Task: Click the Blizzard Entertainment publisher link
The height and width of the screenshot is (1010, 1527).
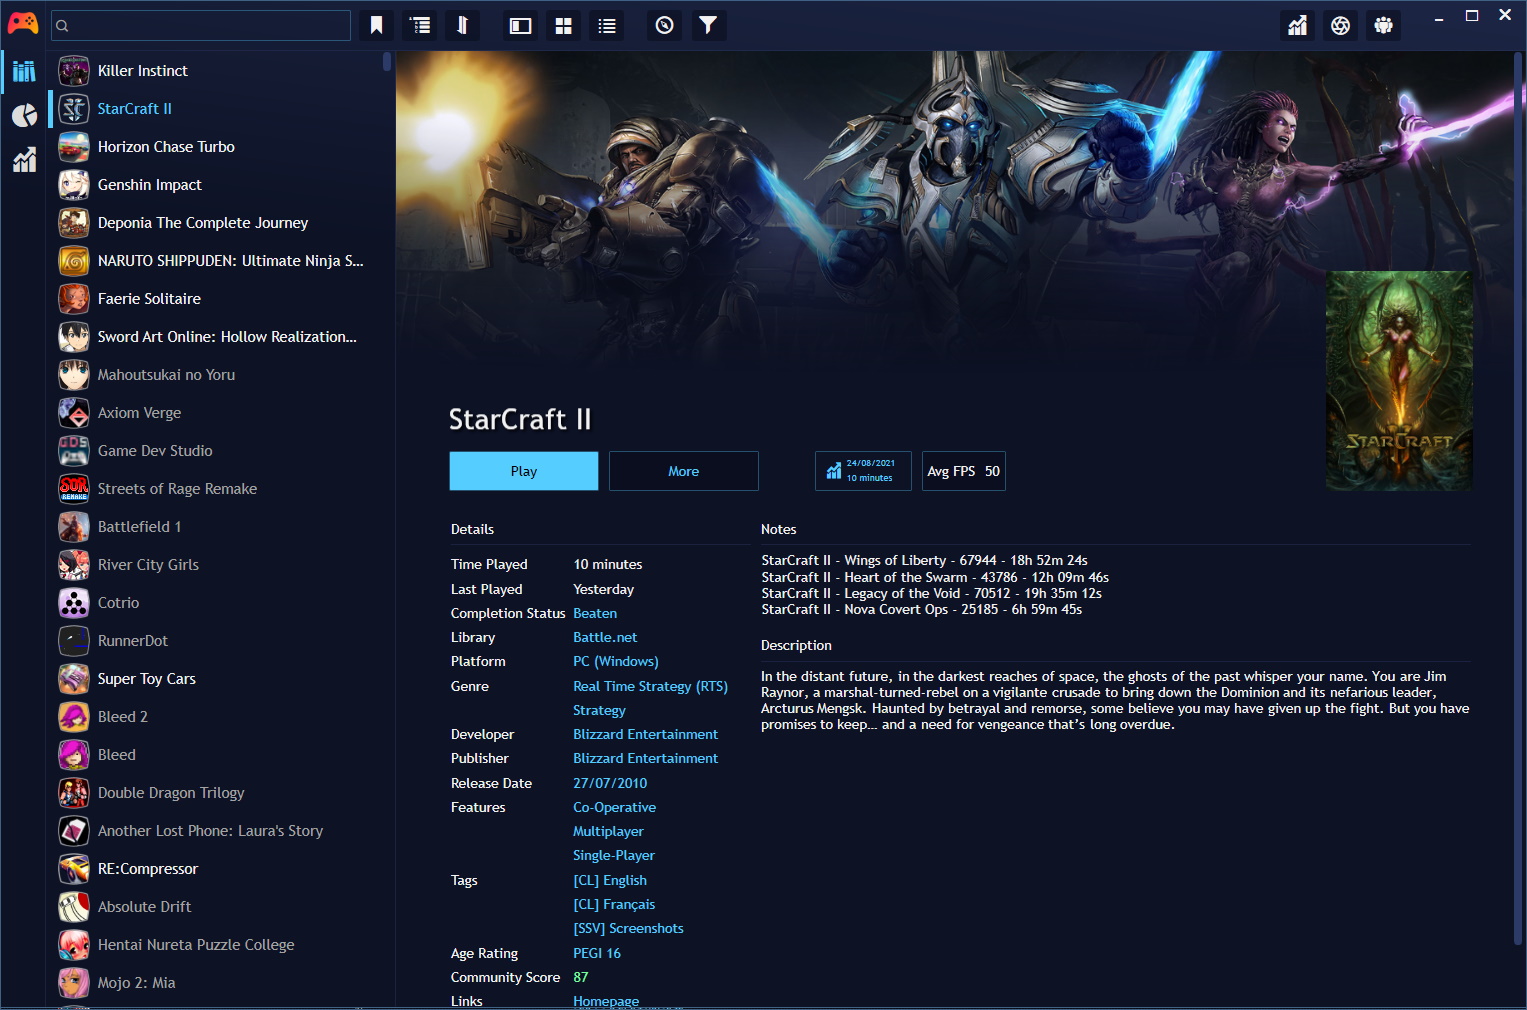Action: 645,758
